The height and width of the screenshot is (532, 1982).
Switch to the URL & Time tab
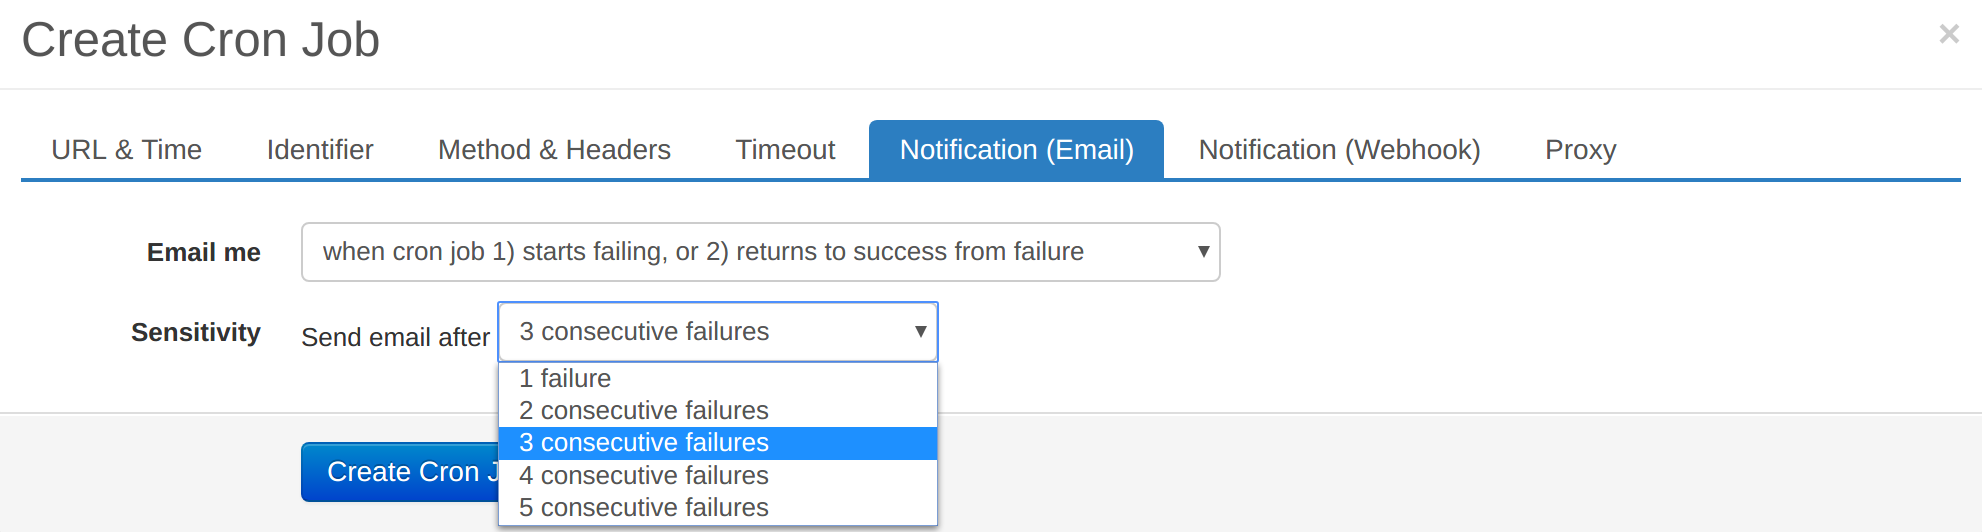pos(127,150)
